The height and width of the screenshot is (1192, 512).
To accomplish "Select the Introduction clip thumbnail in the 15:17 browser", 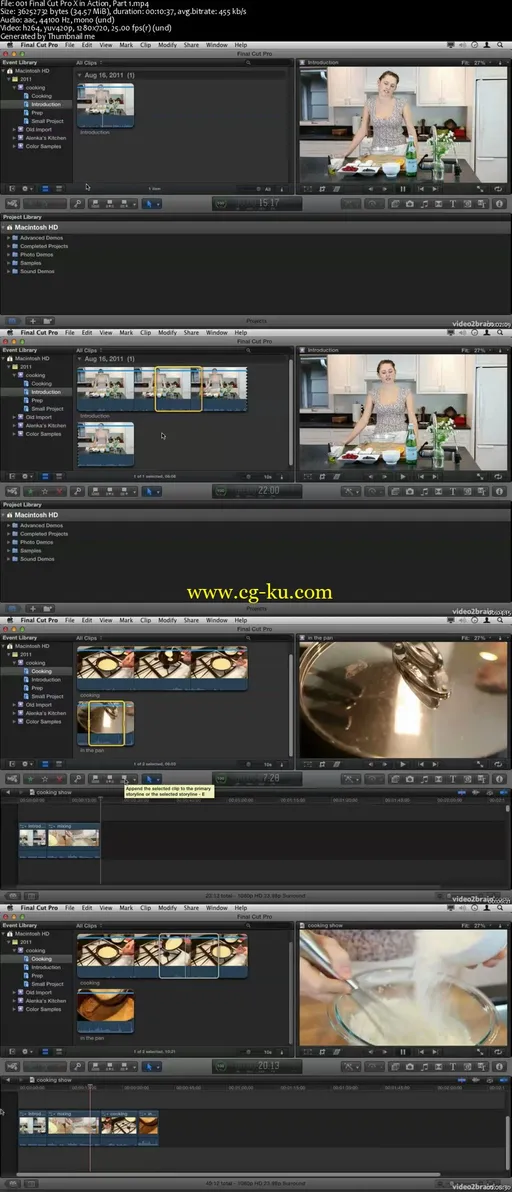I will 106,105.
